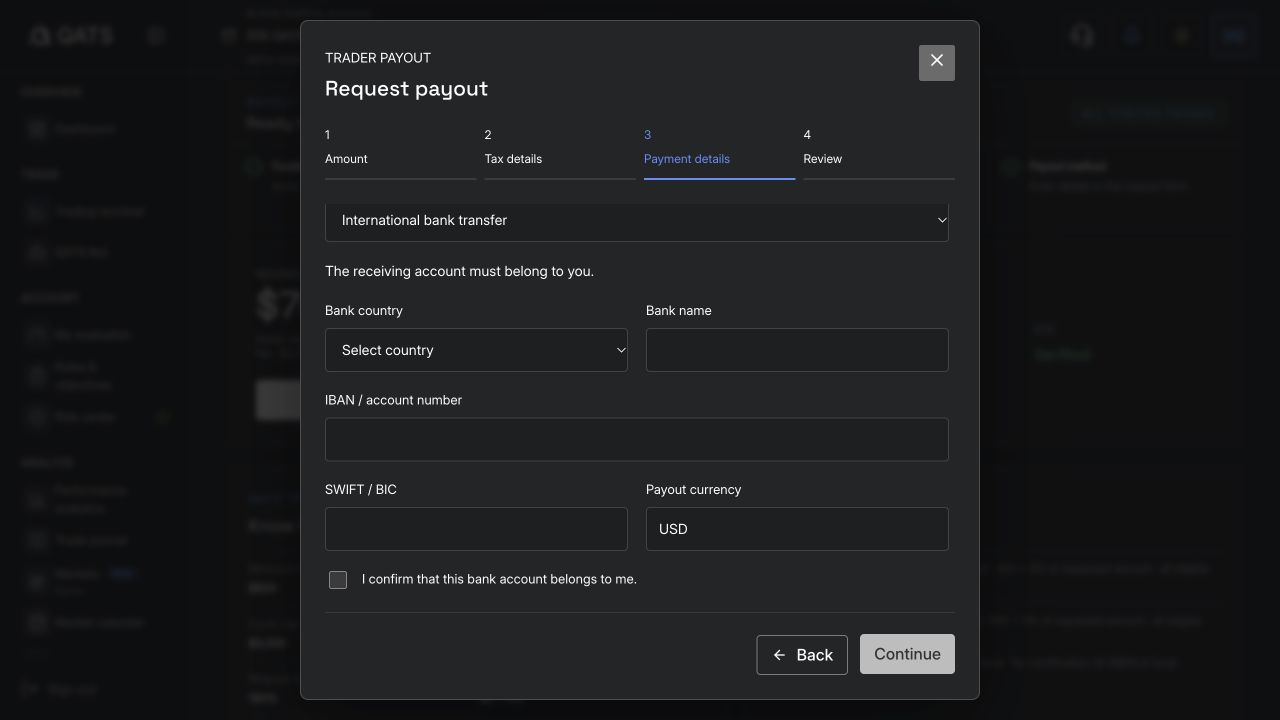Close the Request payout dialog
The height and width of the screenshot is (720, 1280).
point(937,62)
